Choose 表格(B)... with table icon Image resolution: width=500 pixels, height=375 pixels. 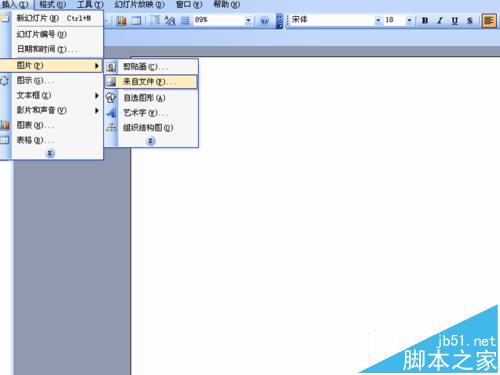pos(52,140)
